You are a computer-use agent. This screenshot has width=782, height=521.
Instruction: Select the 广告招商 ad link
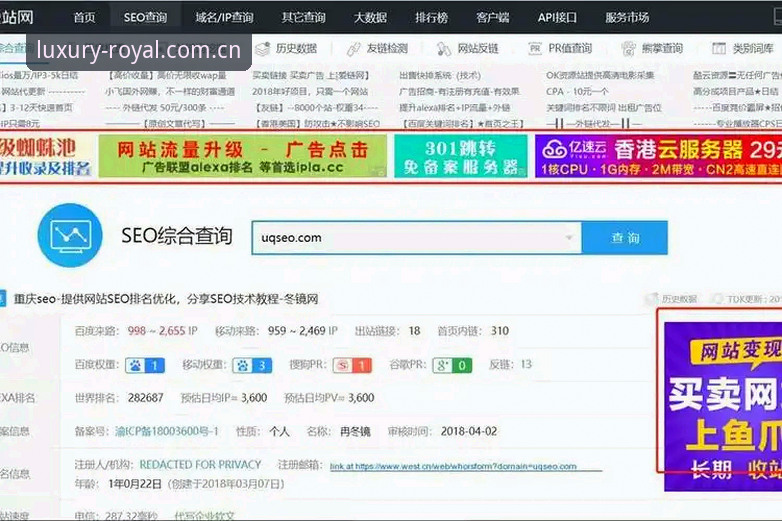point(459,92)
